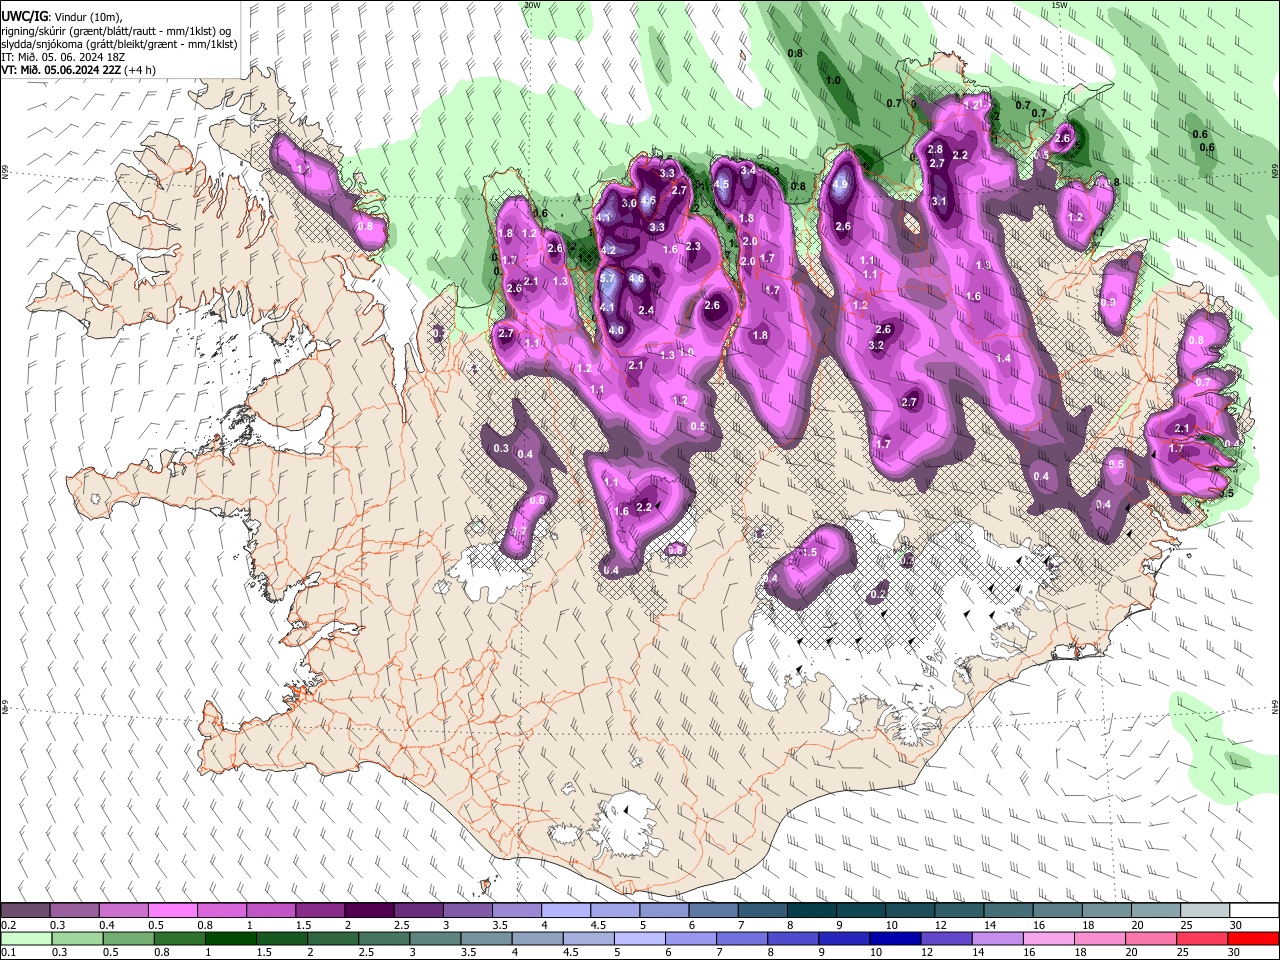Image resolution: width=1280 pixels, height=960 pixels.
Task: Click the 30 label in the upper legend row
Action: tap(1236, 925)
